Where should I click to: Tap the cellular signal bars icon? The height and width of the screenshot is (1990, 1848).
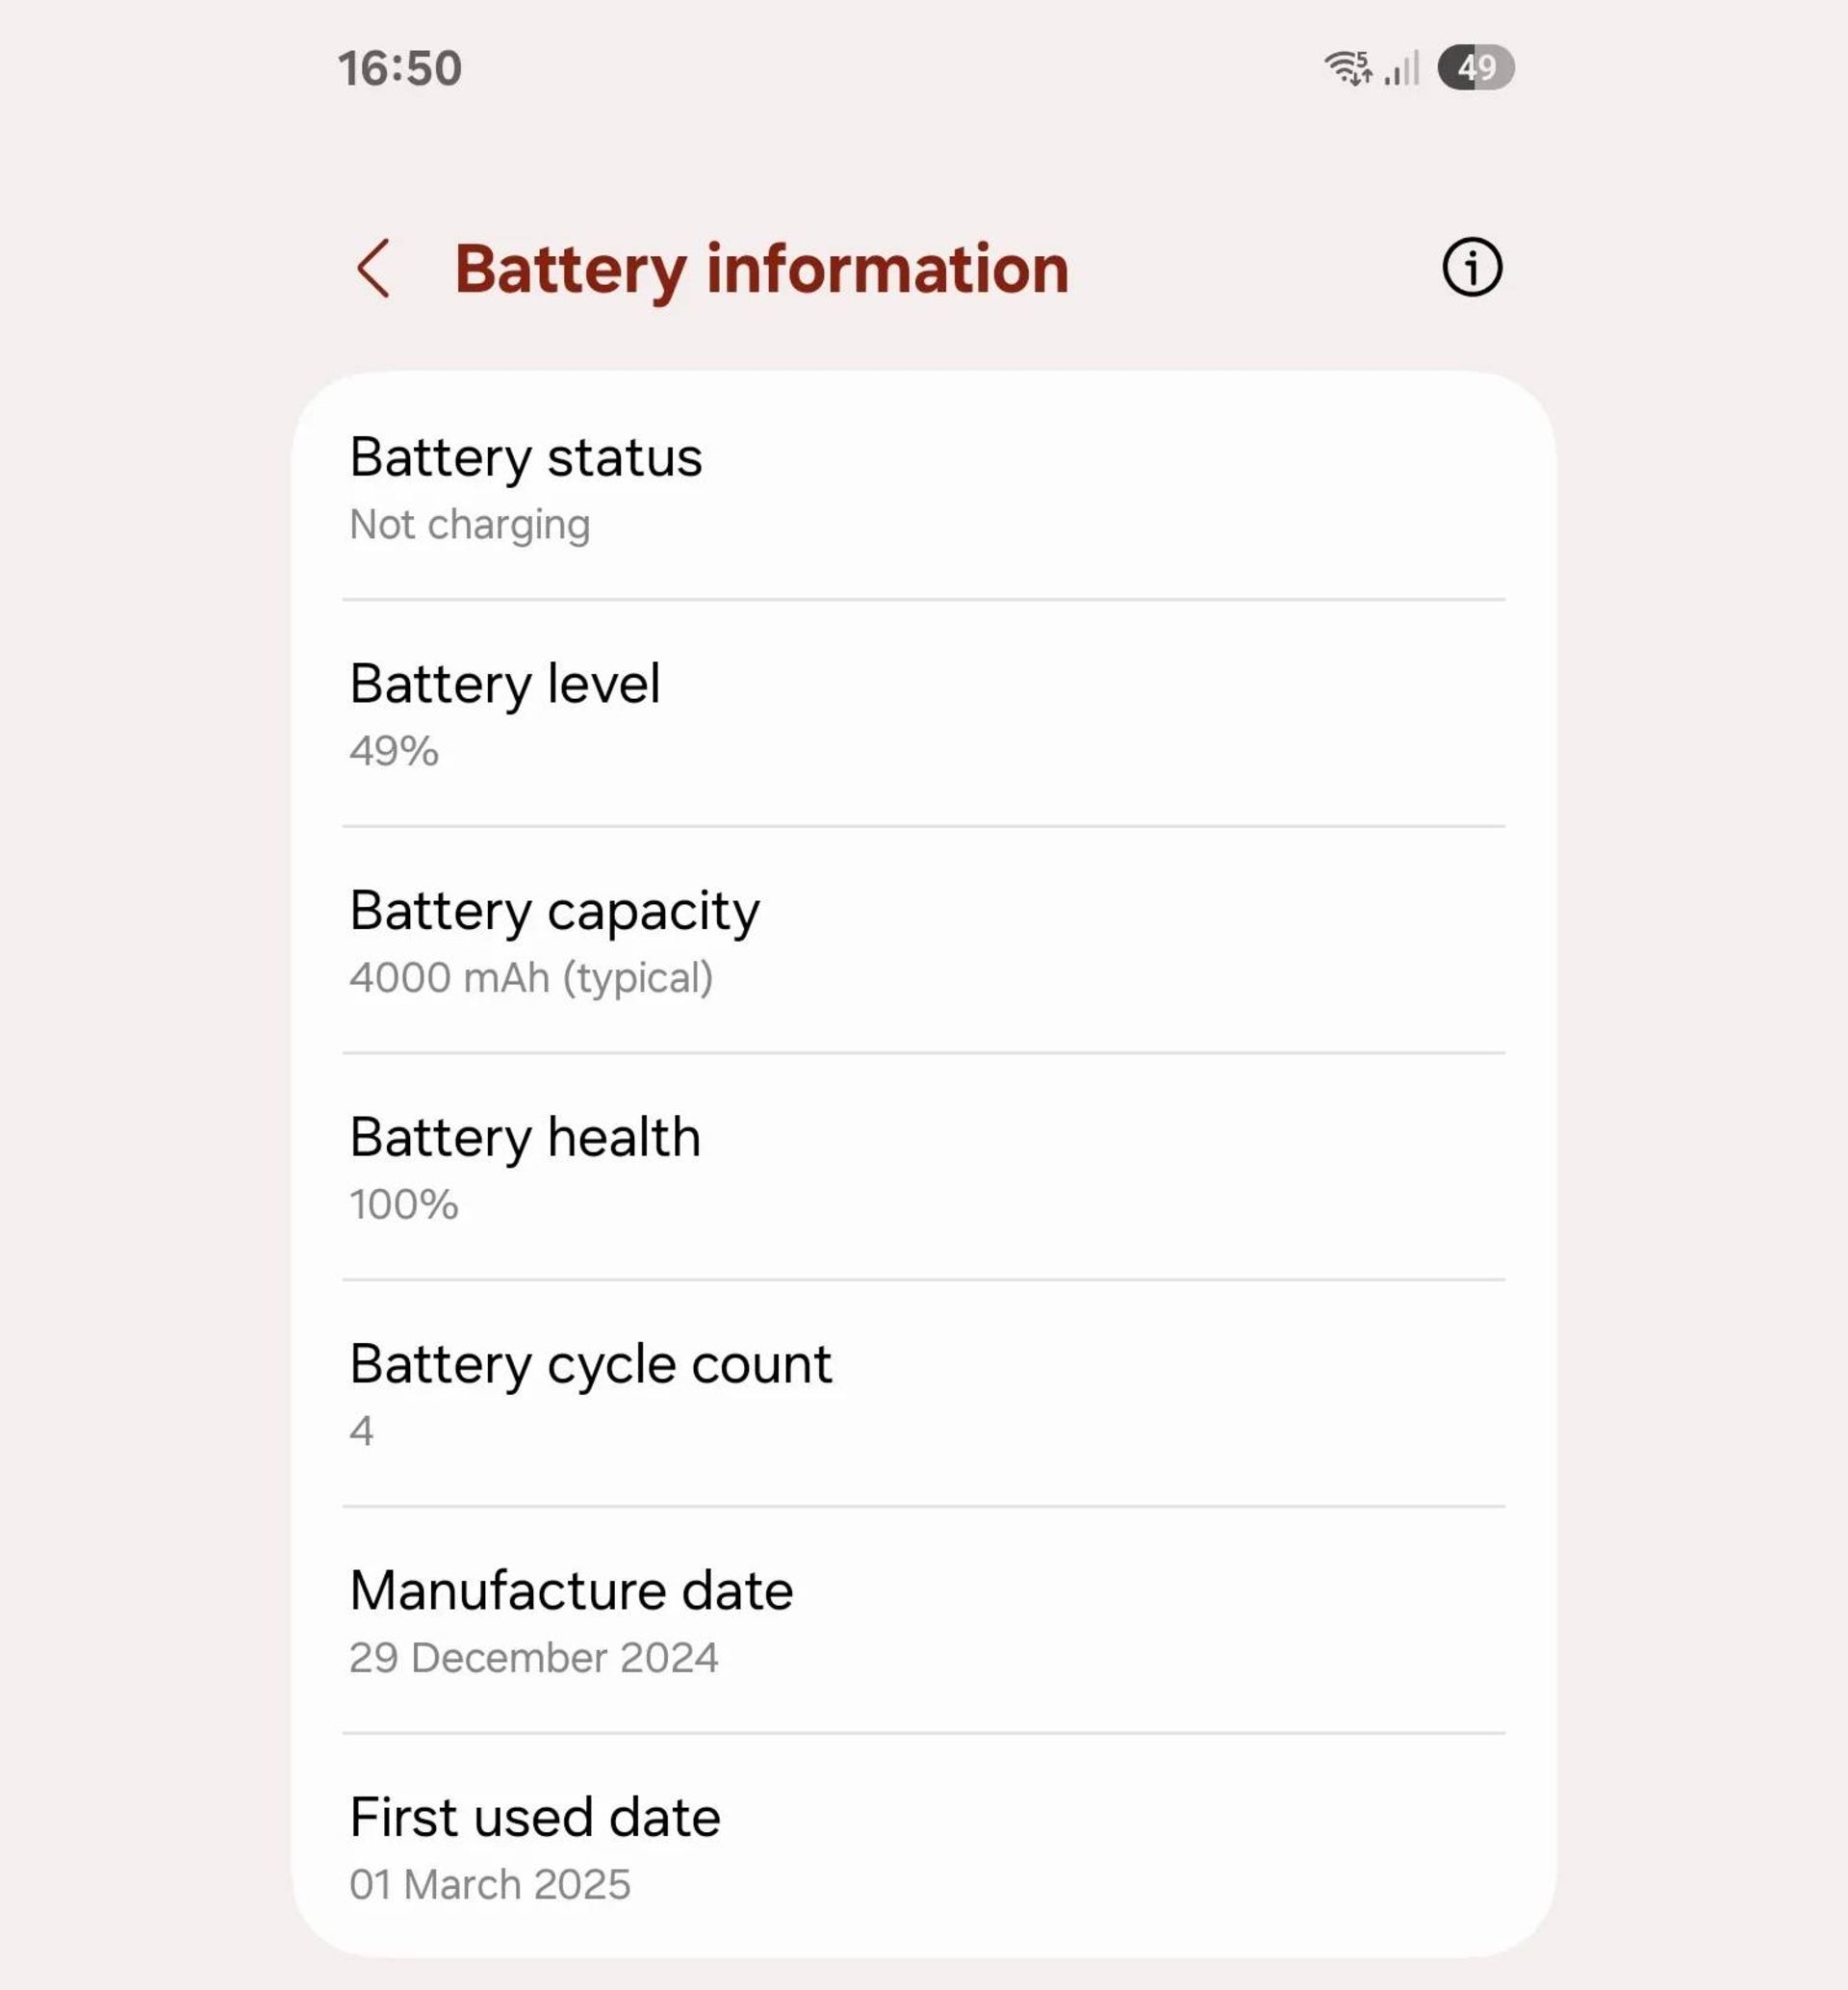click(1402, 68)
